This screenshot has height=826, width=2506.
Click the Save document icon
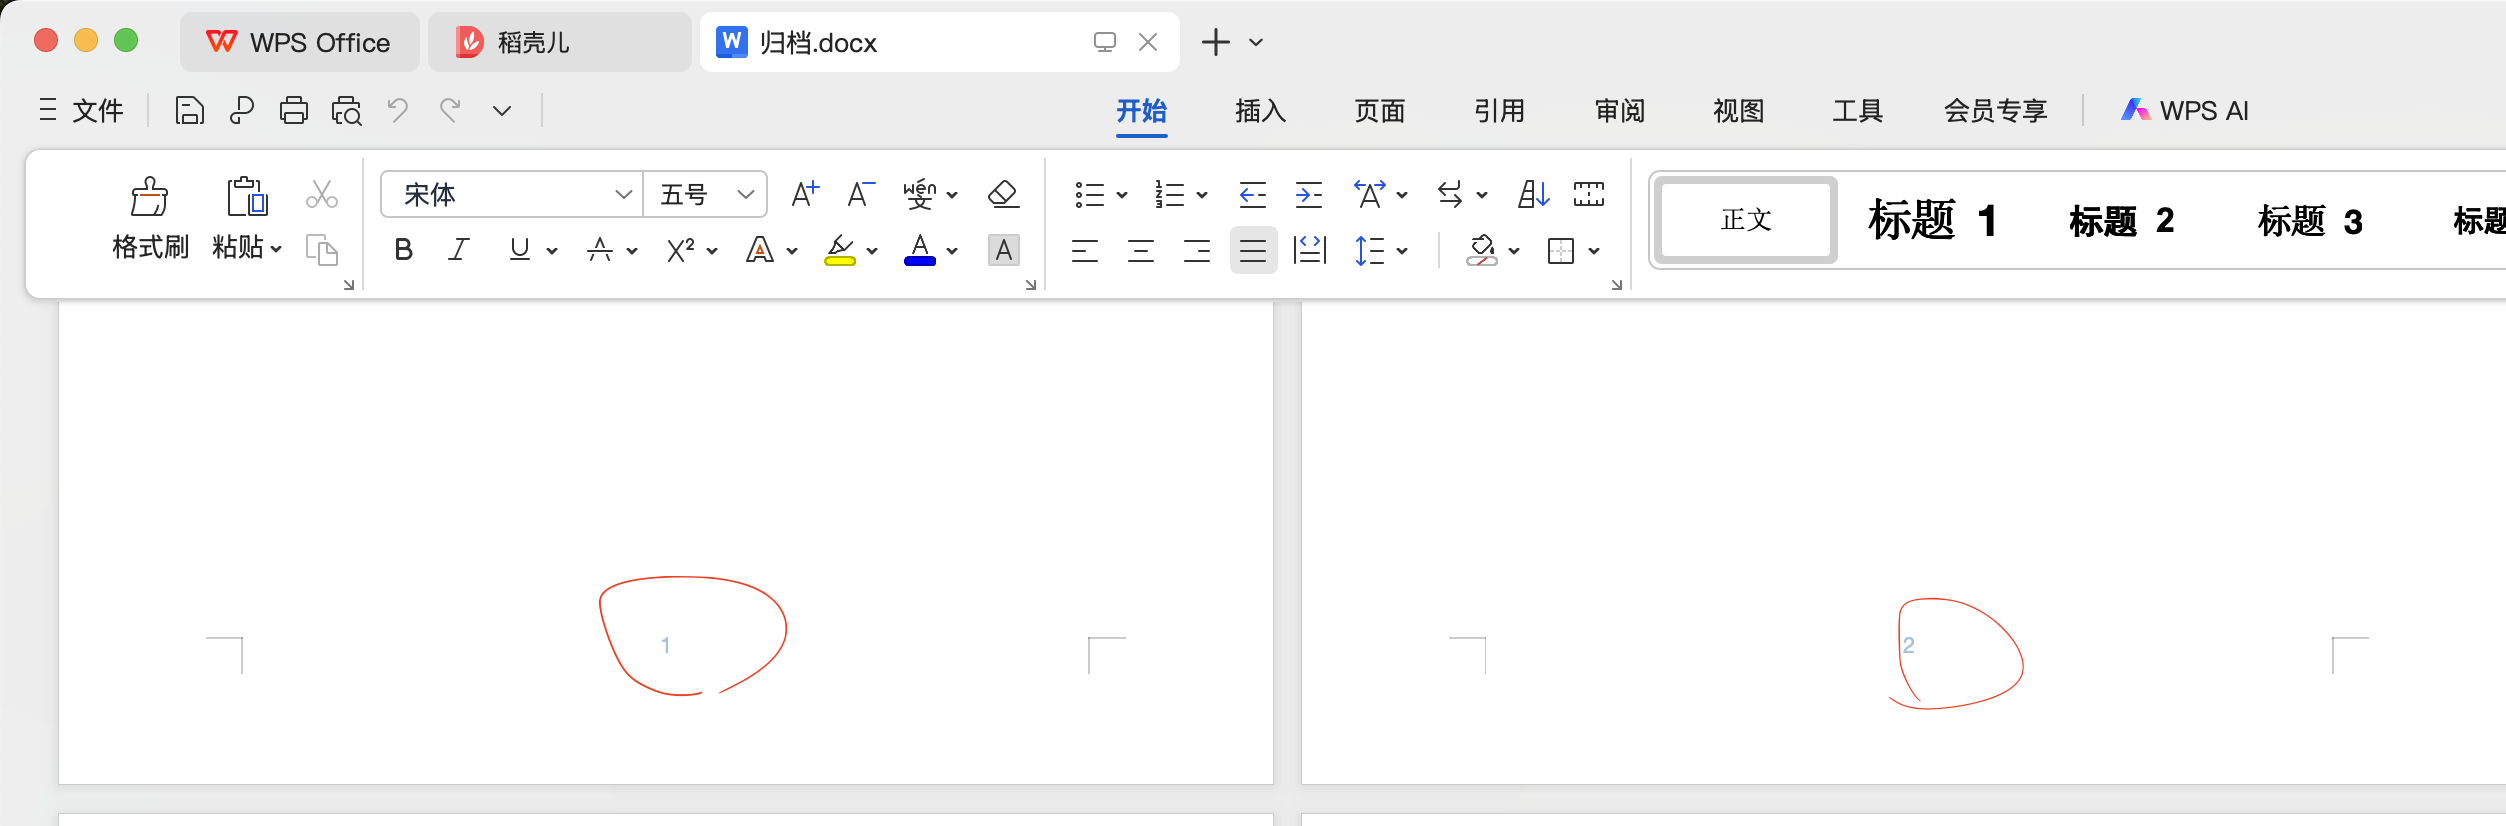[189, 110]
